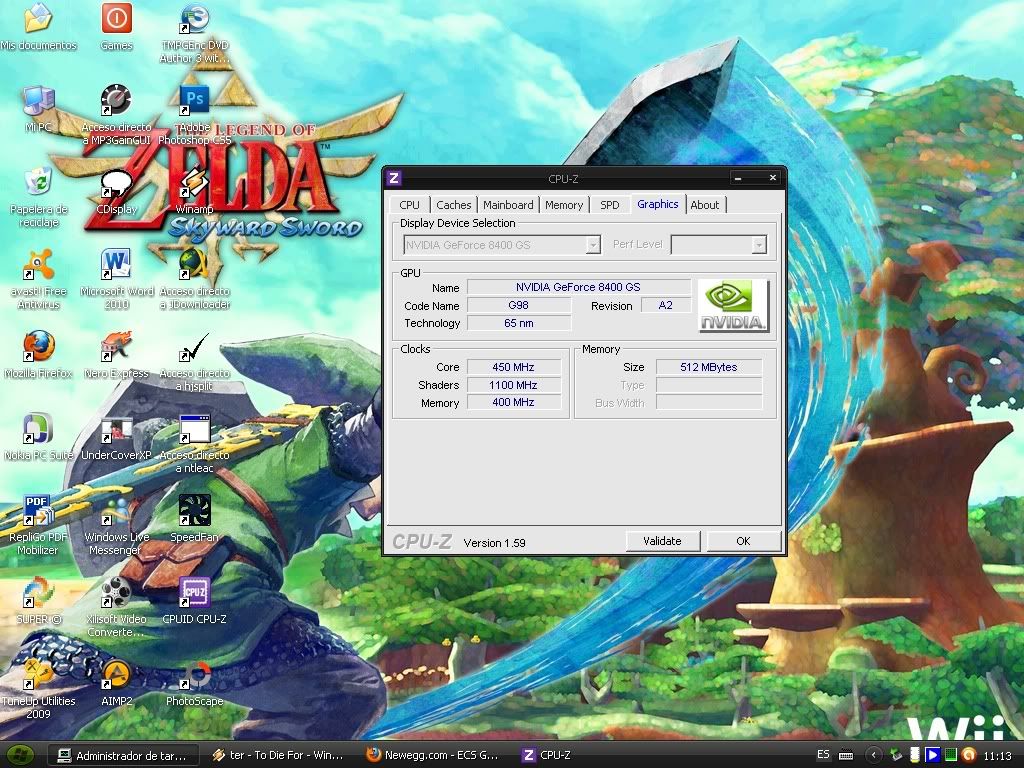Click the Revision A2 field
This screenshot has height=768, width=1024.
tap(665, 305)
